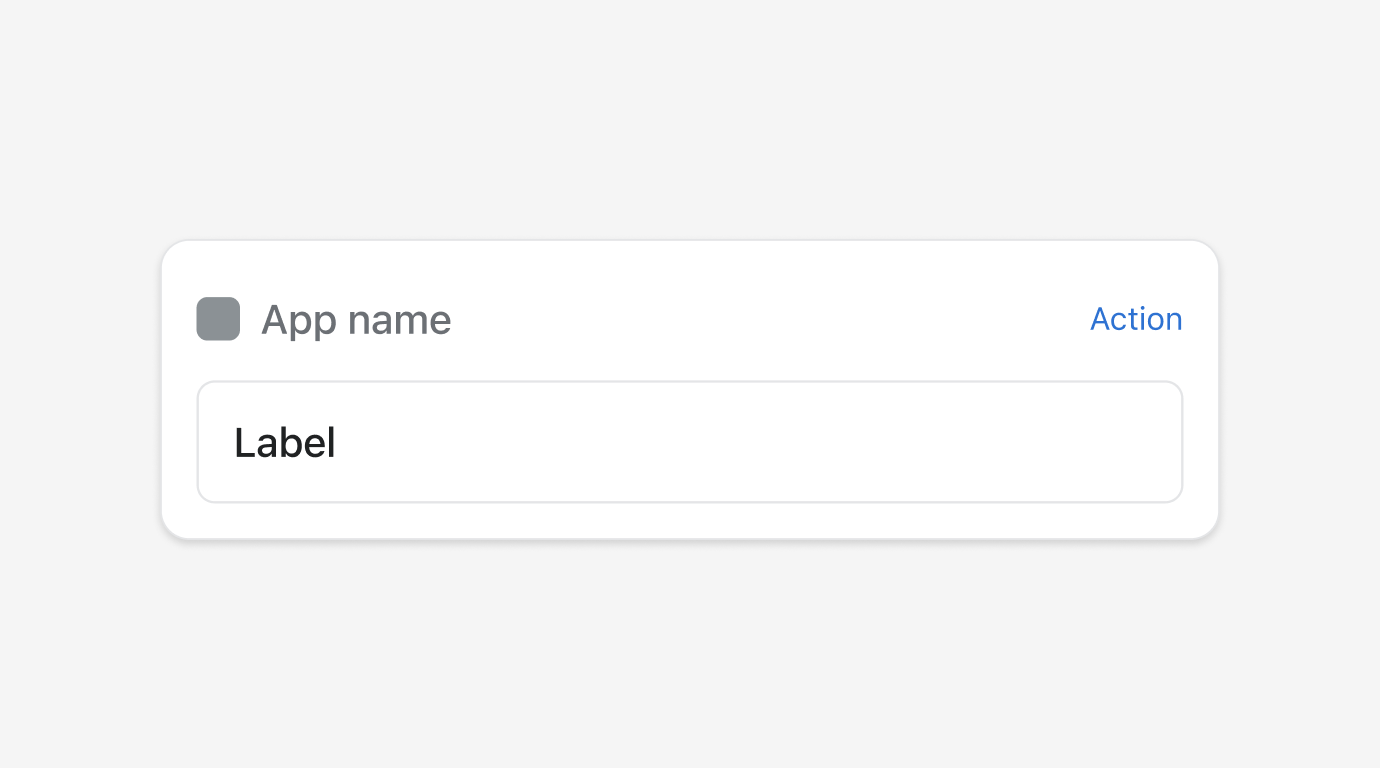Click the app icon left of App name
1380x768 pixels.
[x=218, y=319]
